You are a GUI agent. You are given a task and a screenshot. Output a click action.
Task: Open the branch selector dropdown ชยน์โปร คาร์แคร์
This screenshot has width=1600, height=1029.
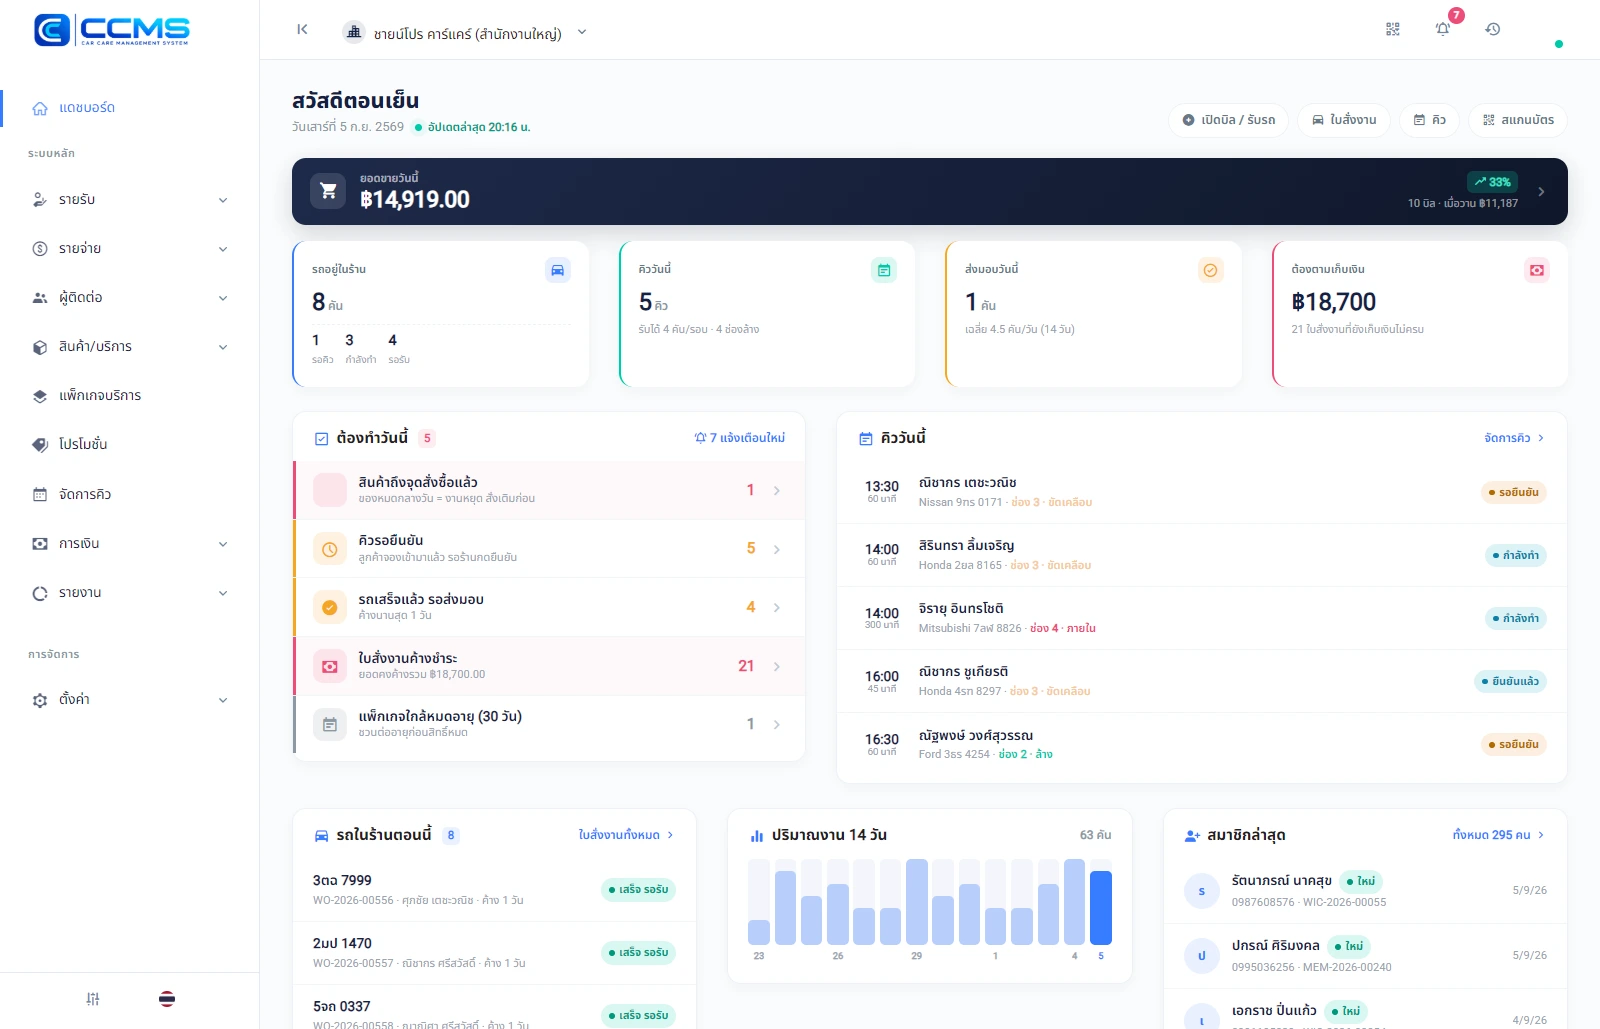464,33
